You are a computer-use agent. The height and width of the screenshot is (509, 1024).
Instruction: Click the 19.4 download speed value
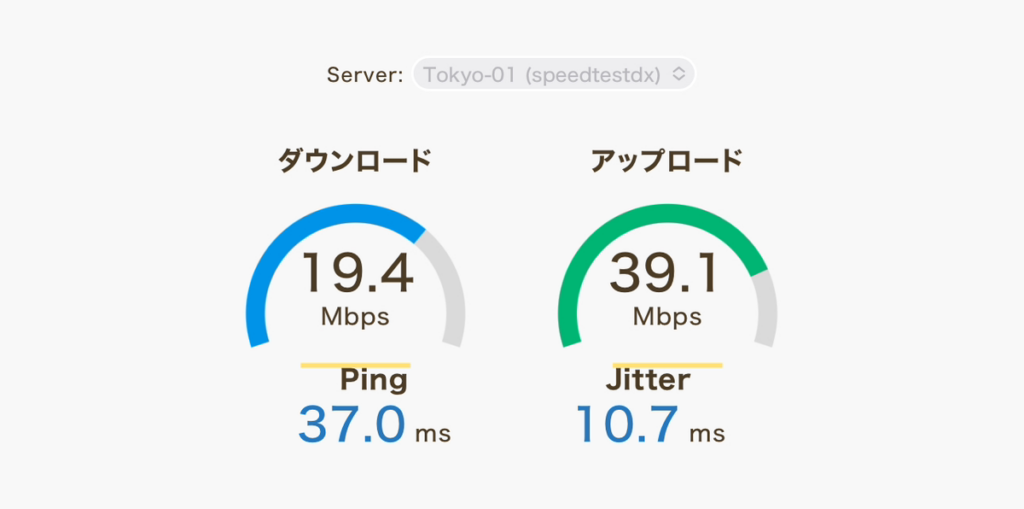(x=357, y=274)
